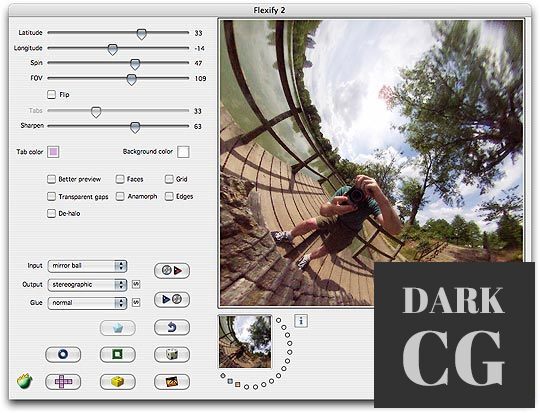
Task: Click the Sharpen slider handle
Action: tap(135, 127)
